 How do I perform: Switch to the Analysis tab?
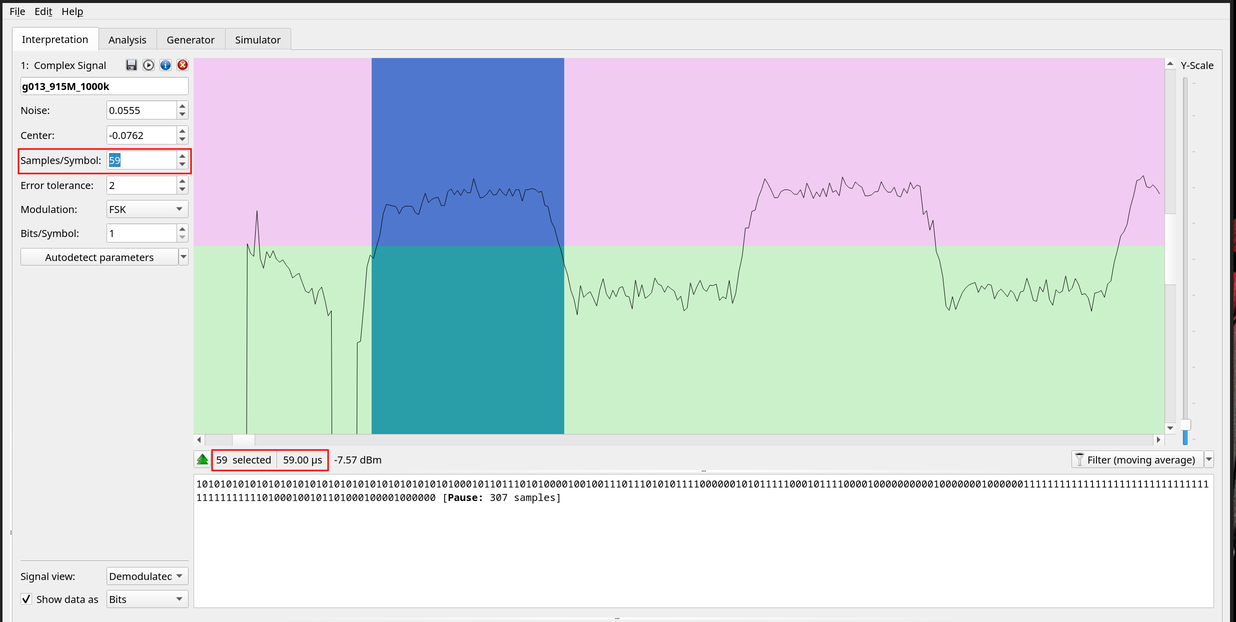(x=127, y=40)
